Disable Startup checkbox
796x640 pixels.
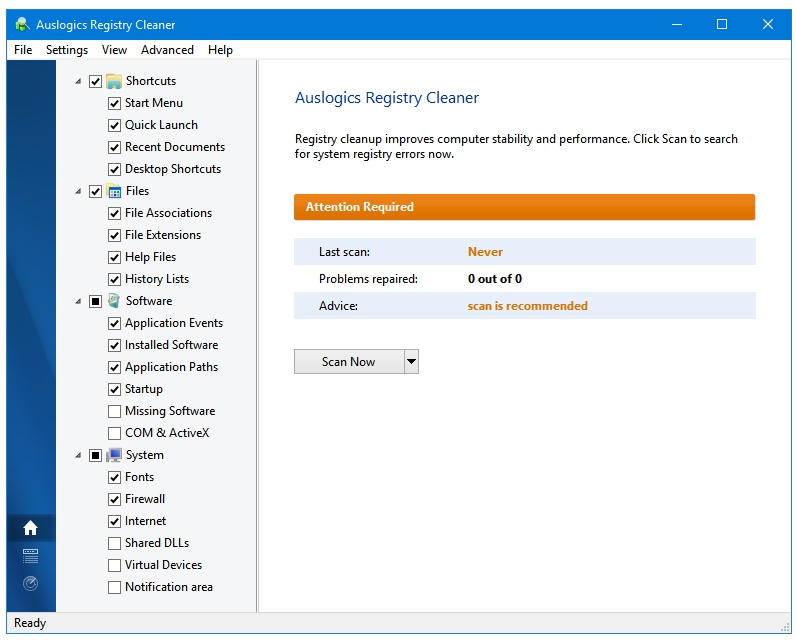tap(114, 389)
